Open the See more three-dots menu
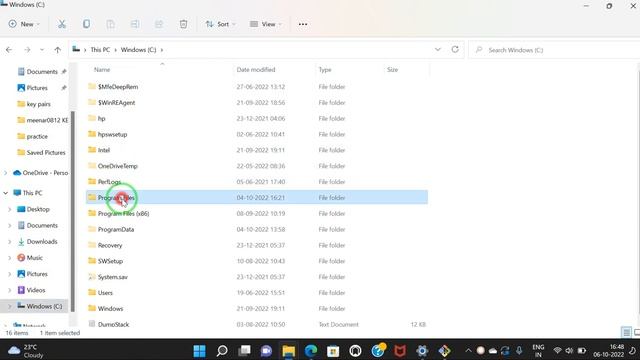 click(x=303, y=24)
